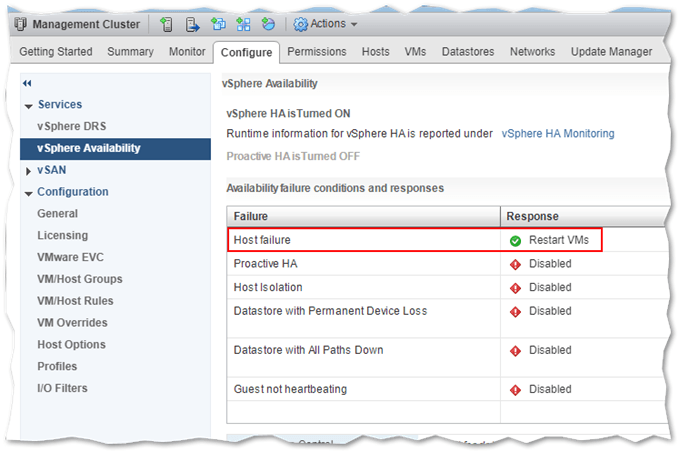
Task: Select the Host Isolation failure row
Action: coord(447,287)
